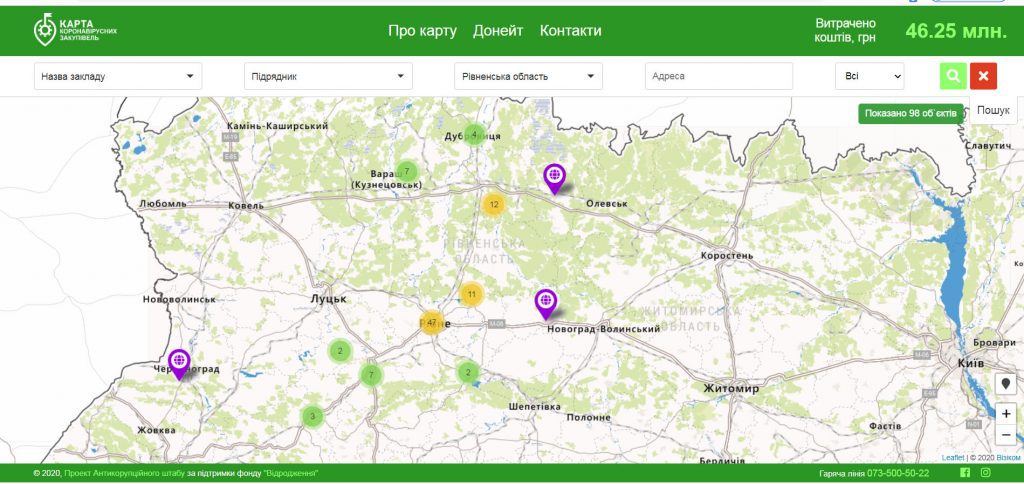
Task: Zoom out with the minus button
Action: (x=1006, y=435)
